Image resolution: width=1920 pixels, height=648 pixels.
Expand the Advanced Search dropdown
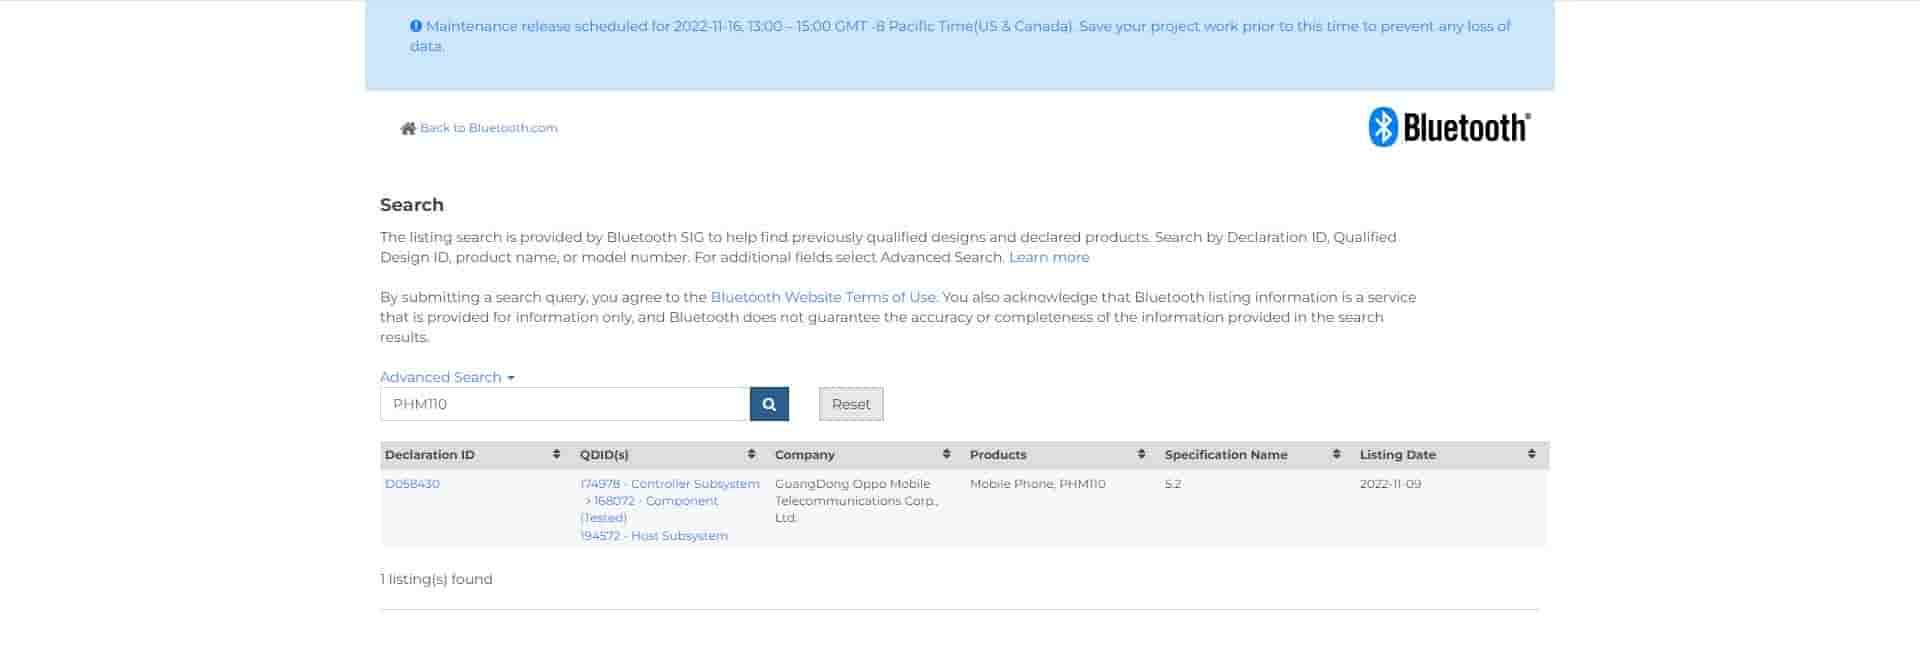447,377
